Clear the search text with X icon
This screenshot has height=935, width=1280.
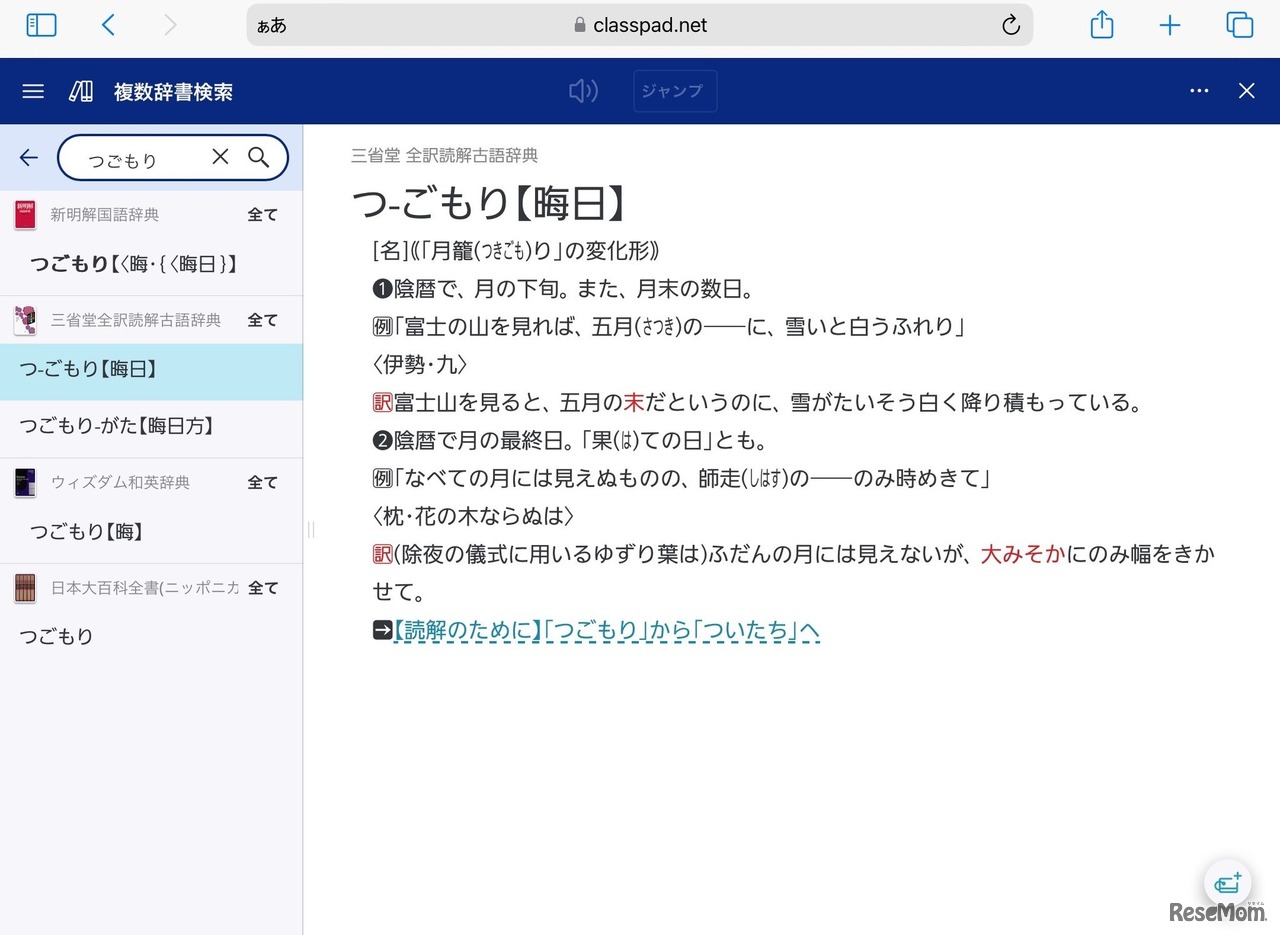coord(220,156)
